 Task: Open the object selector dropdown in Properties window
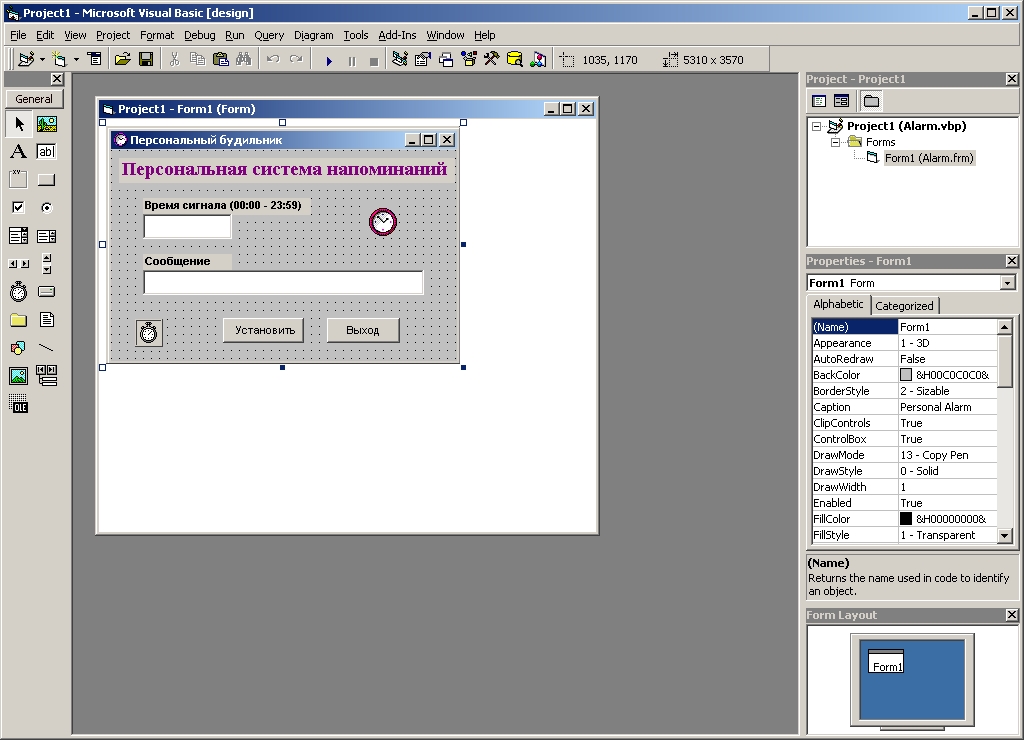coord(1008,282)
